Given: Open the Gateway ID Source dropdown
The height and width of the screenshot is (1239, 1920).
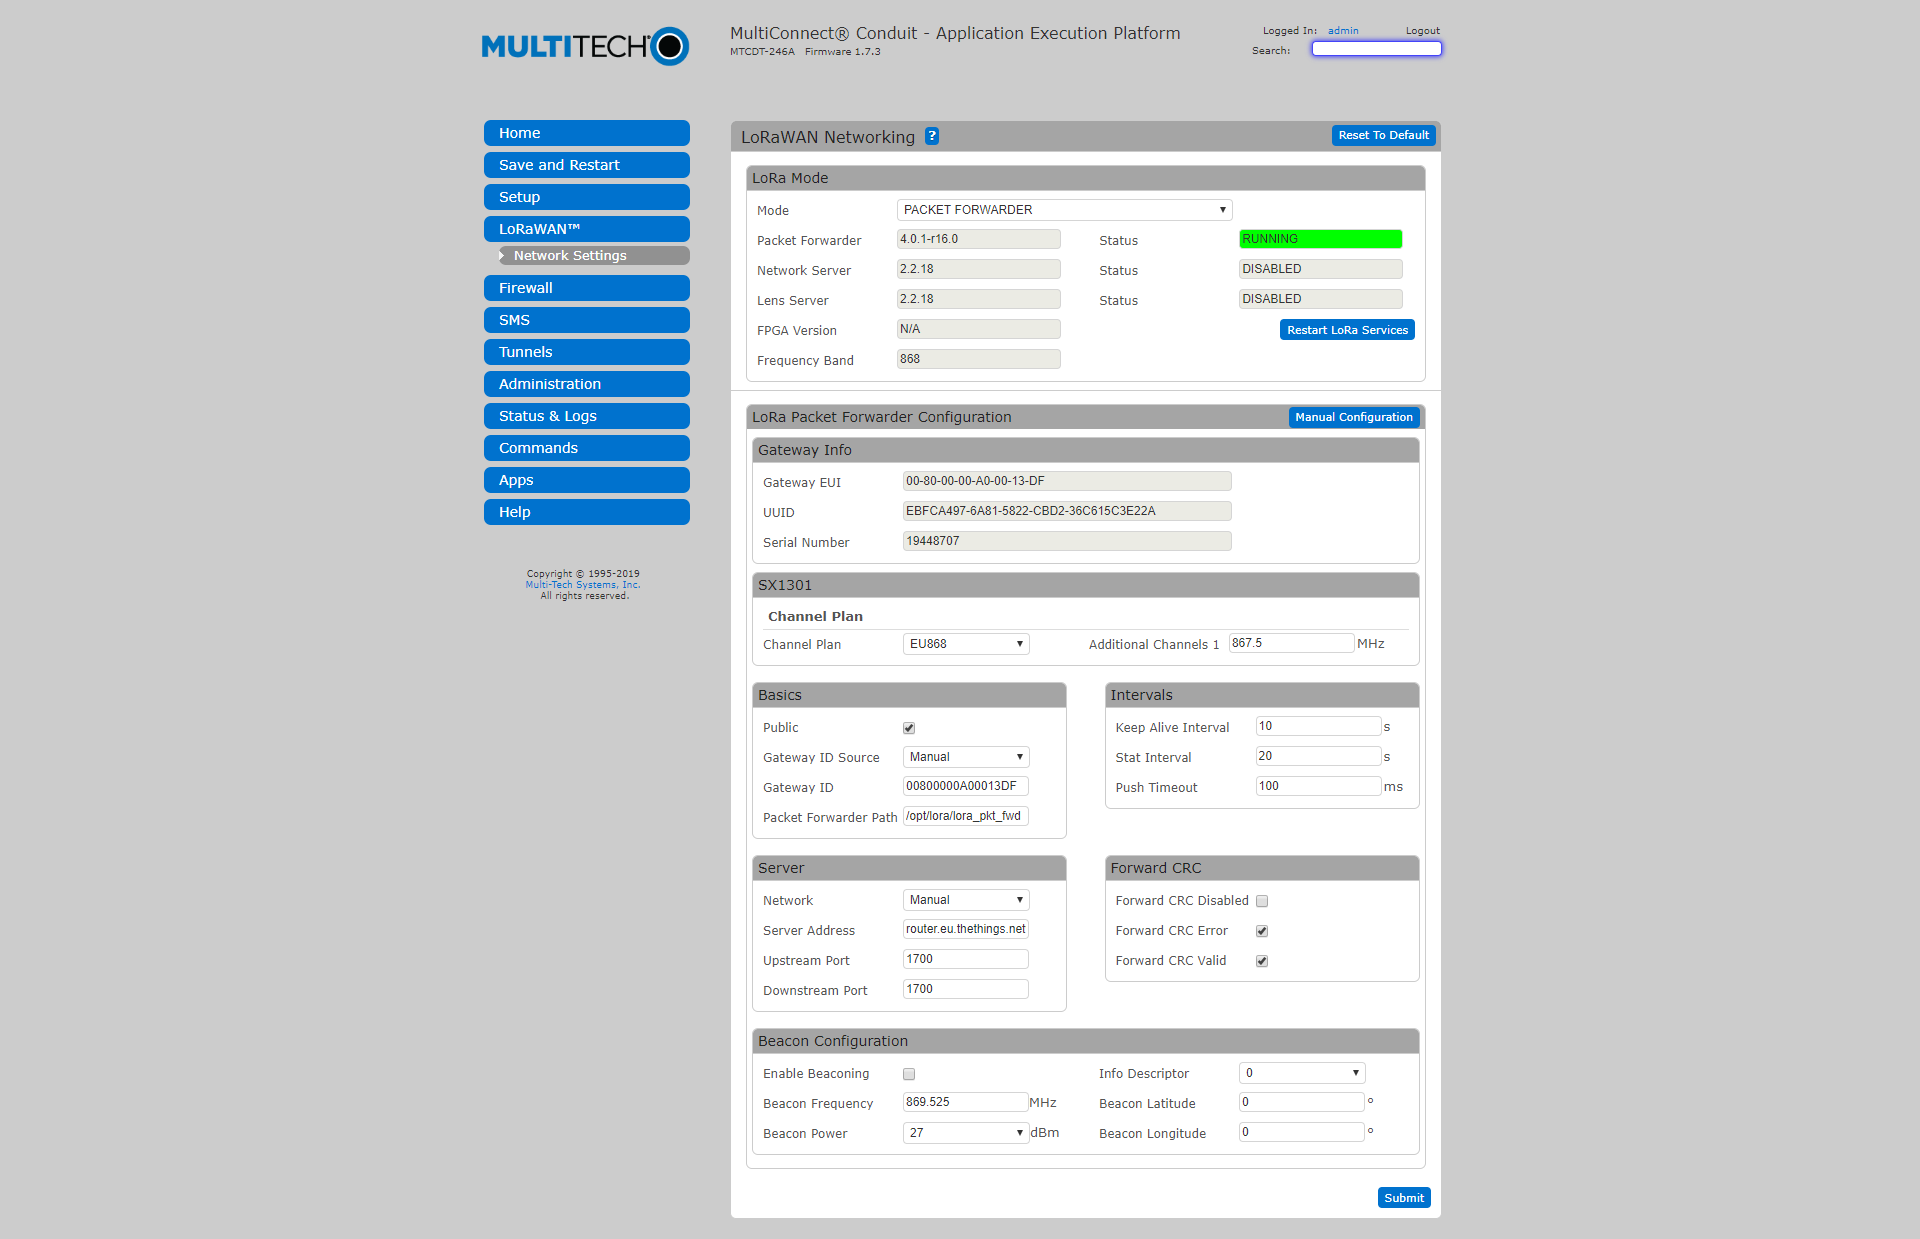Looking at the screenshot, I should (966, 757).
